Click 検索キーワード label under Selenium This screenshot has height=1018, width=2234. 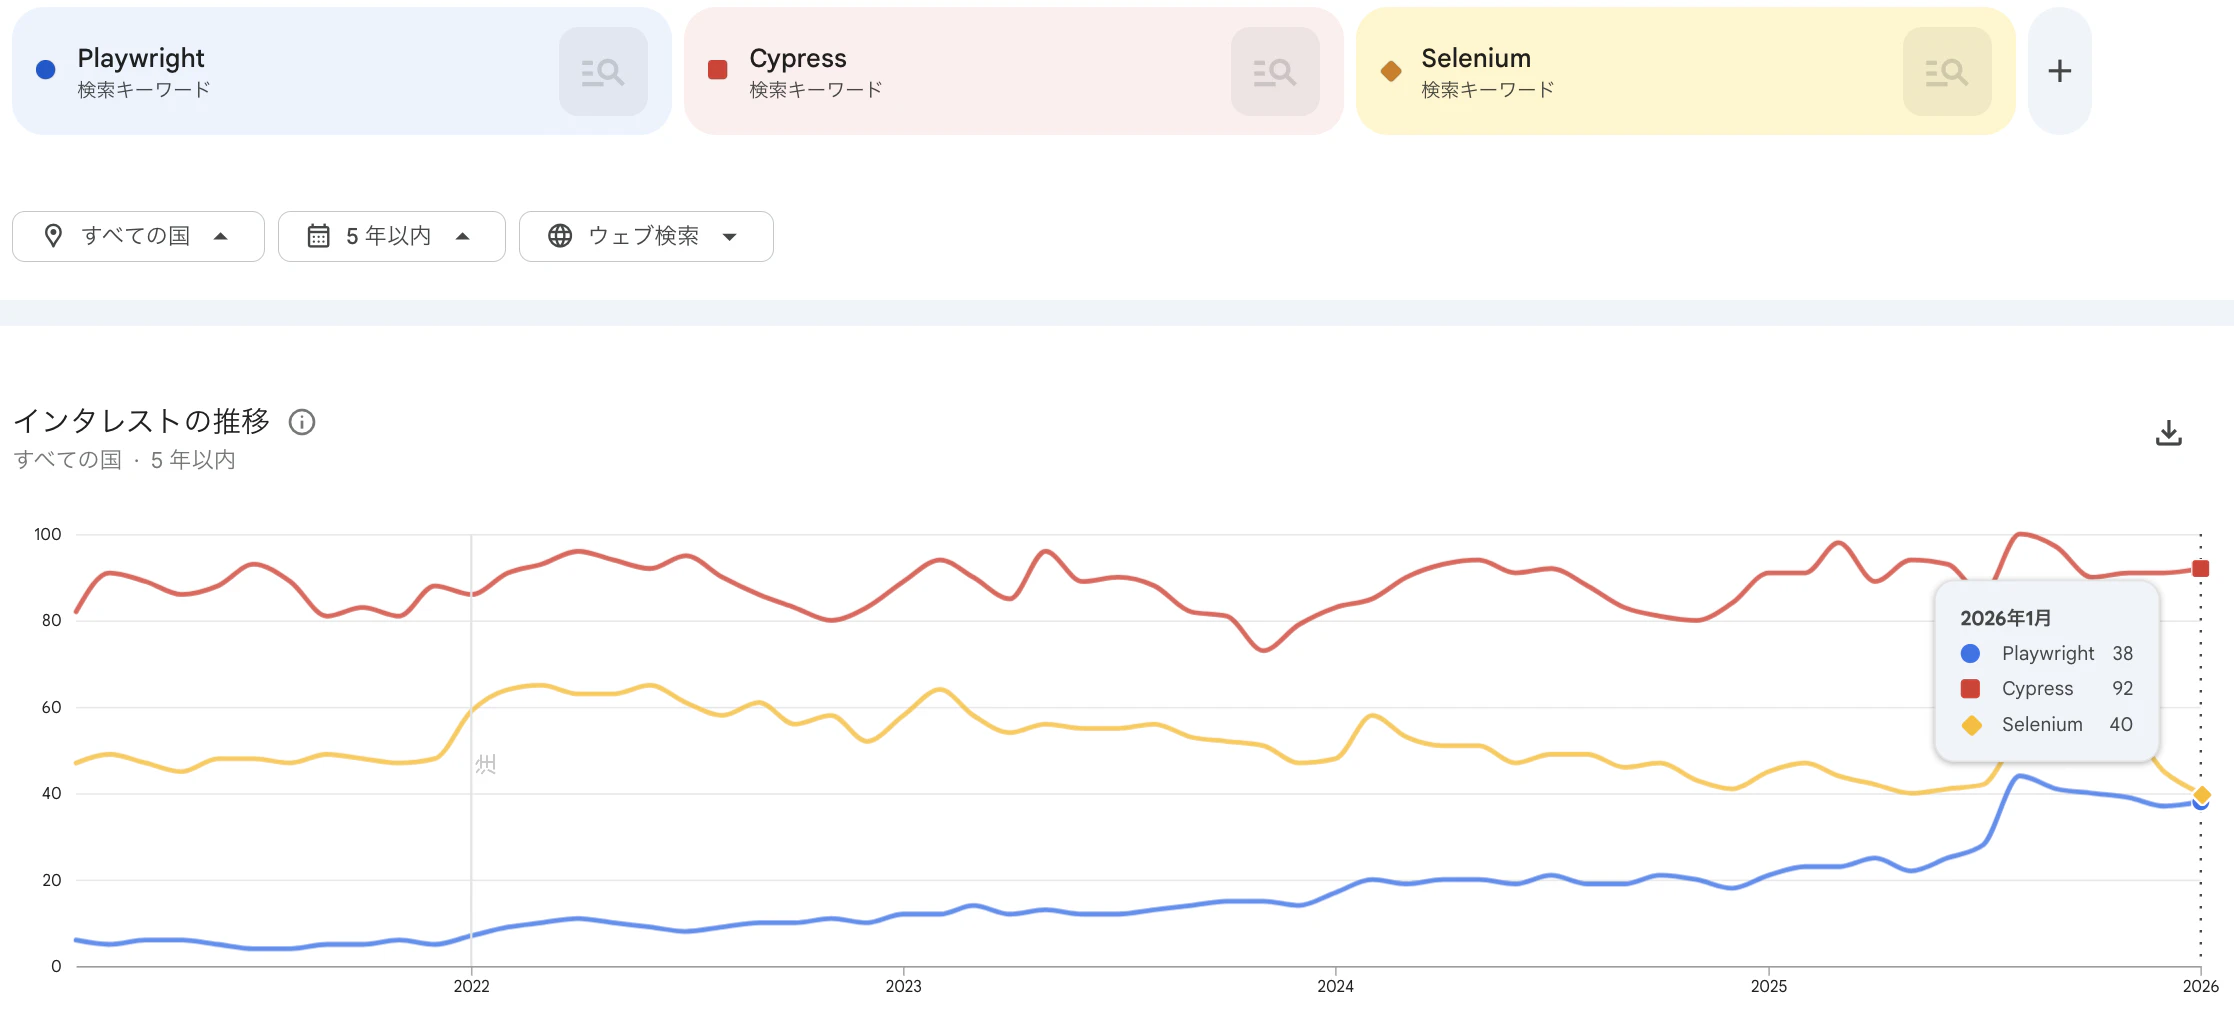click(1488, 89)
